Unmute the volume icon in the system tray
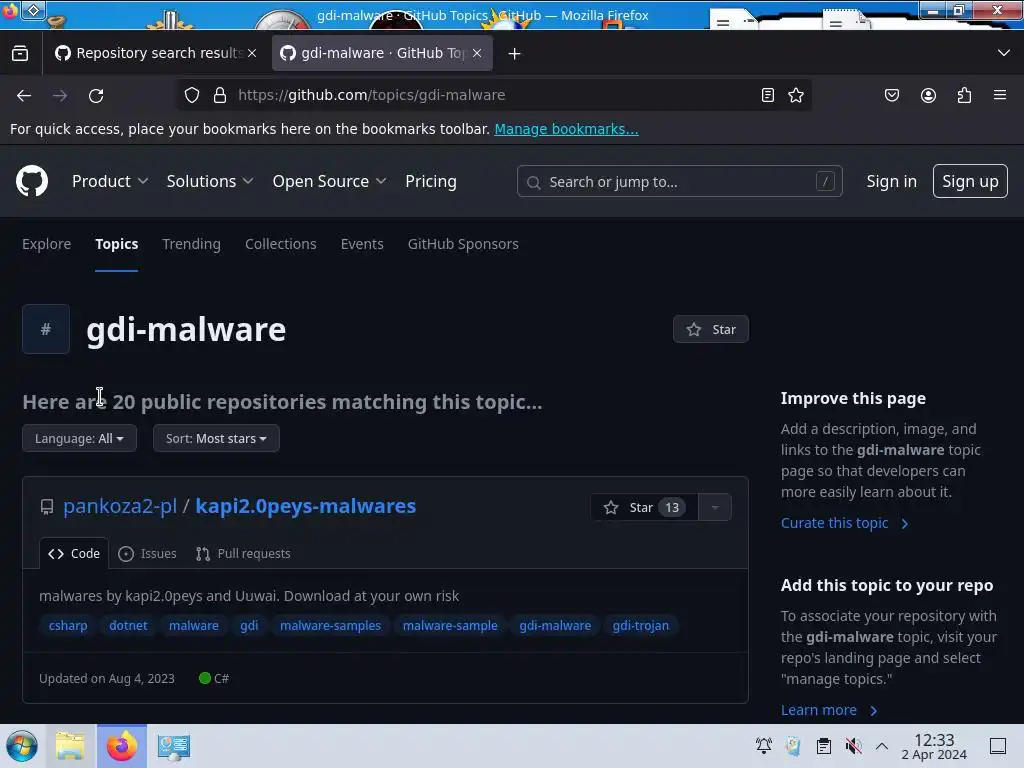1024x768 pixels. (854, 746)
